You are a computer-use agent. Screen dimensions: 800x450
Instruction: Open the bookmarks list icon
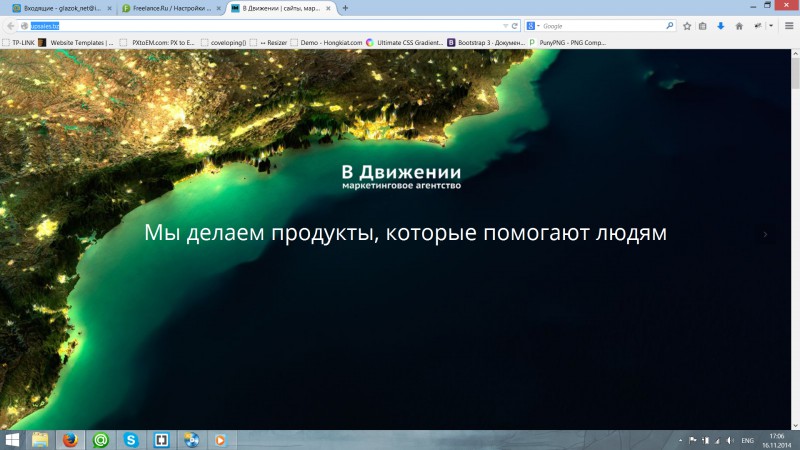tap(703, 26)
